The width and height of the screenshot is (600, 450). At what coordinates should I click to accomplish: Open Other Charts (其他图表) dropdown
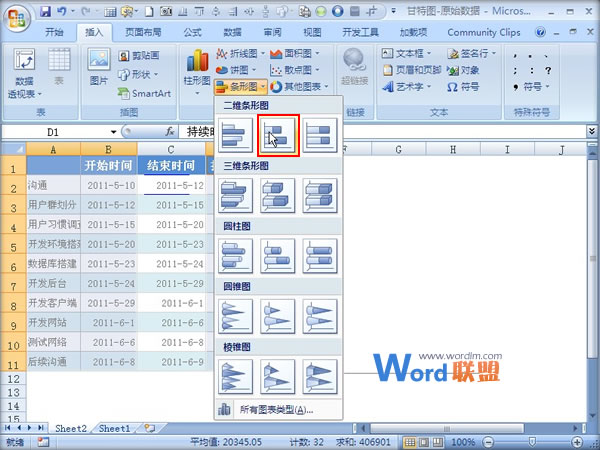pyautogui.click(x=299, y=87)
